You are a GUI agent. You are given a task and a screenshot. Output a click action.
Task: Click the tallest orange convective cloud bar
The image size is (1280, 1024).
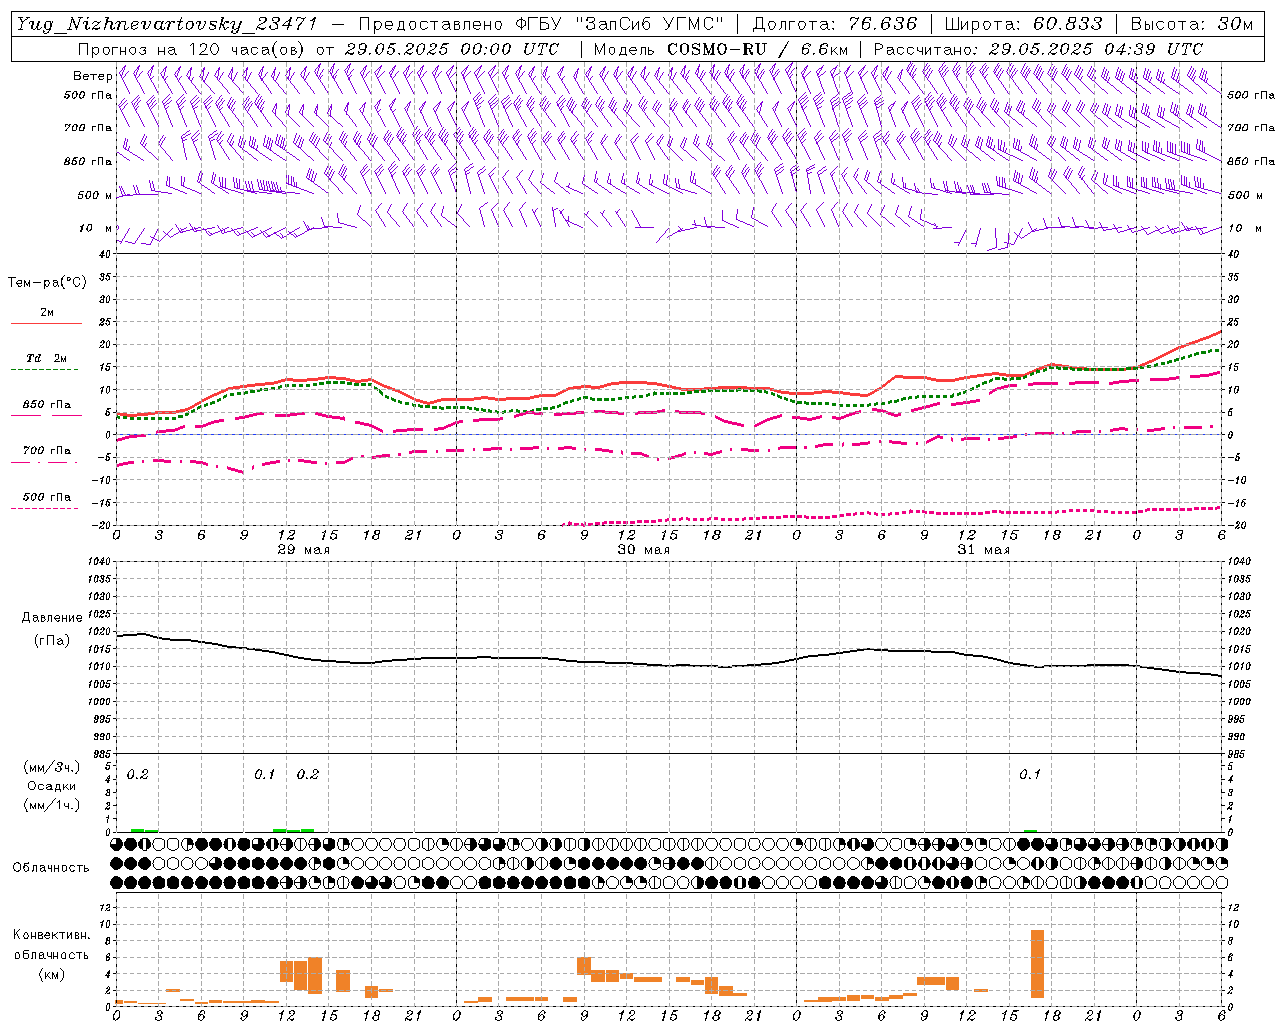pyautogui.click(x=1037, y=964)
